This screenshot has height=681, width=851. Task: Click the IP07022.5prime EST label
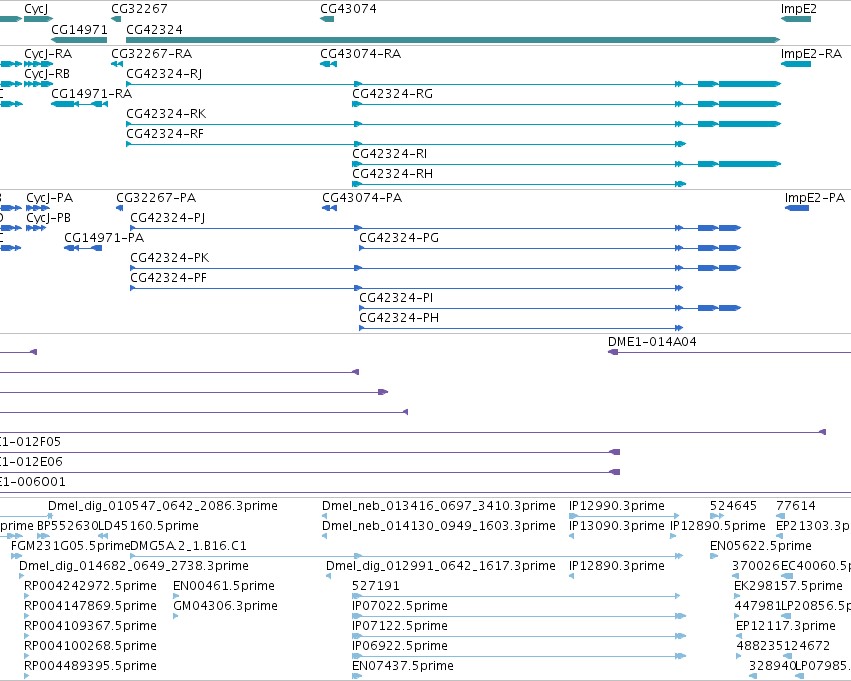[400, 606]
